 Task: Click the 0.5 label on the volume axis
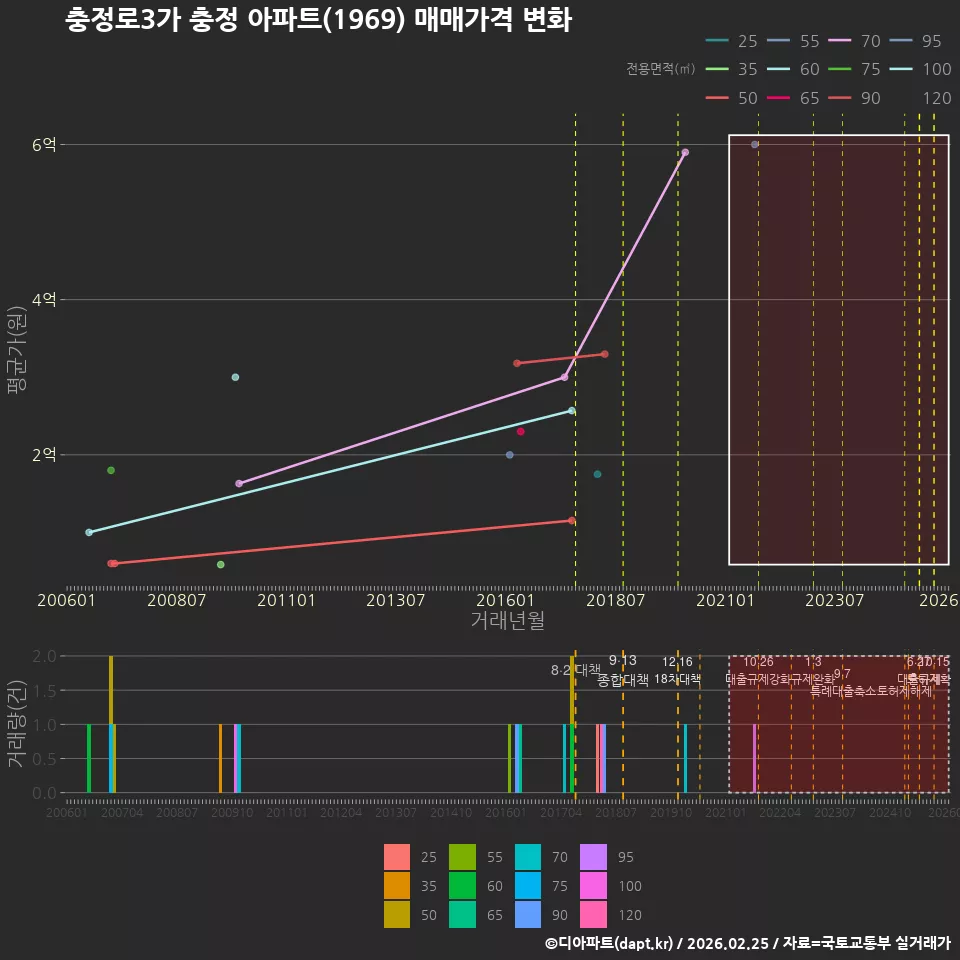(x=45, y=759)
